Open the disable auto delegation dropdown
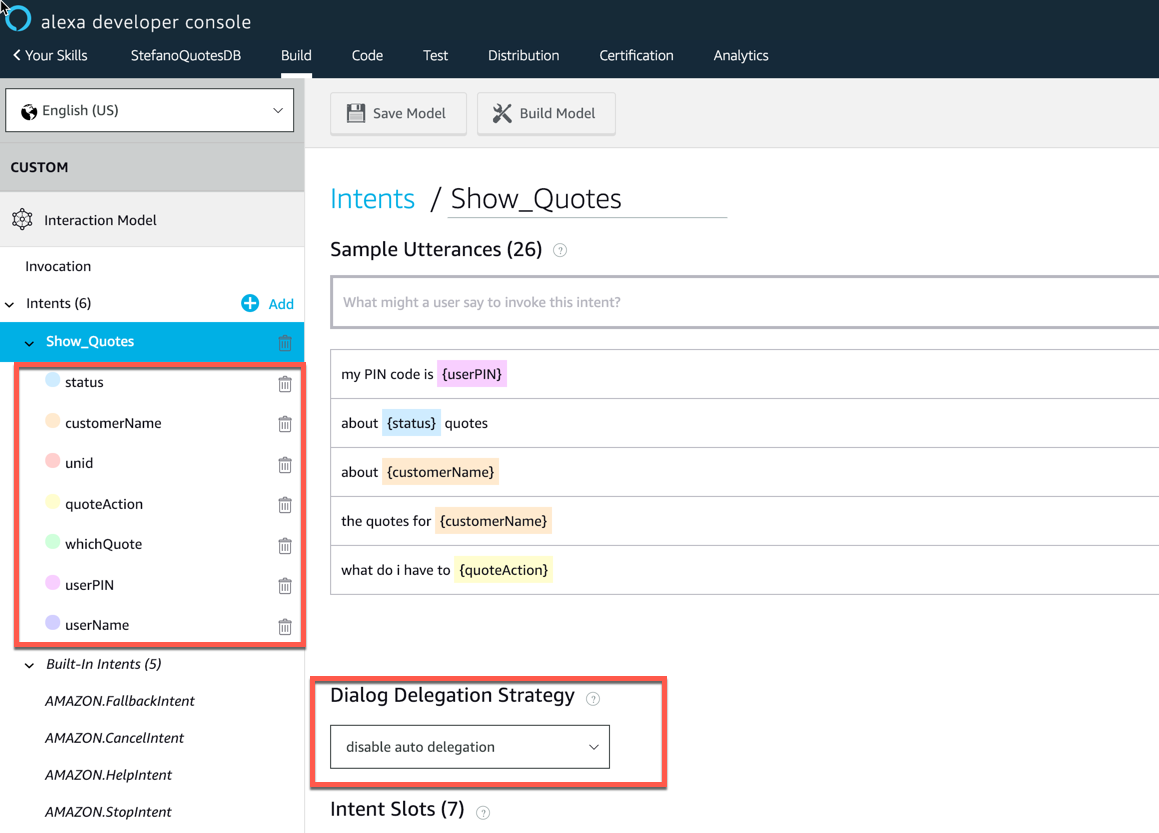Viewport: 1159px width, 833px height. [469, 747]
